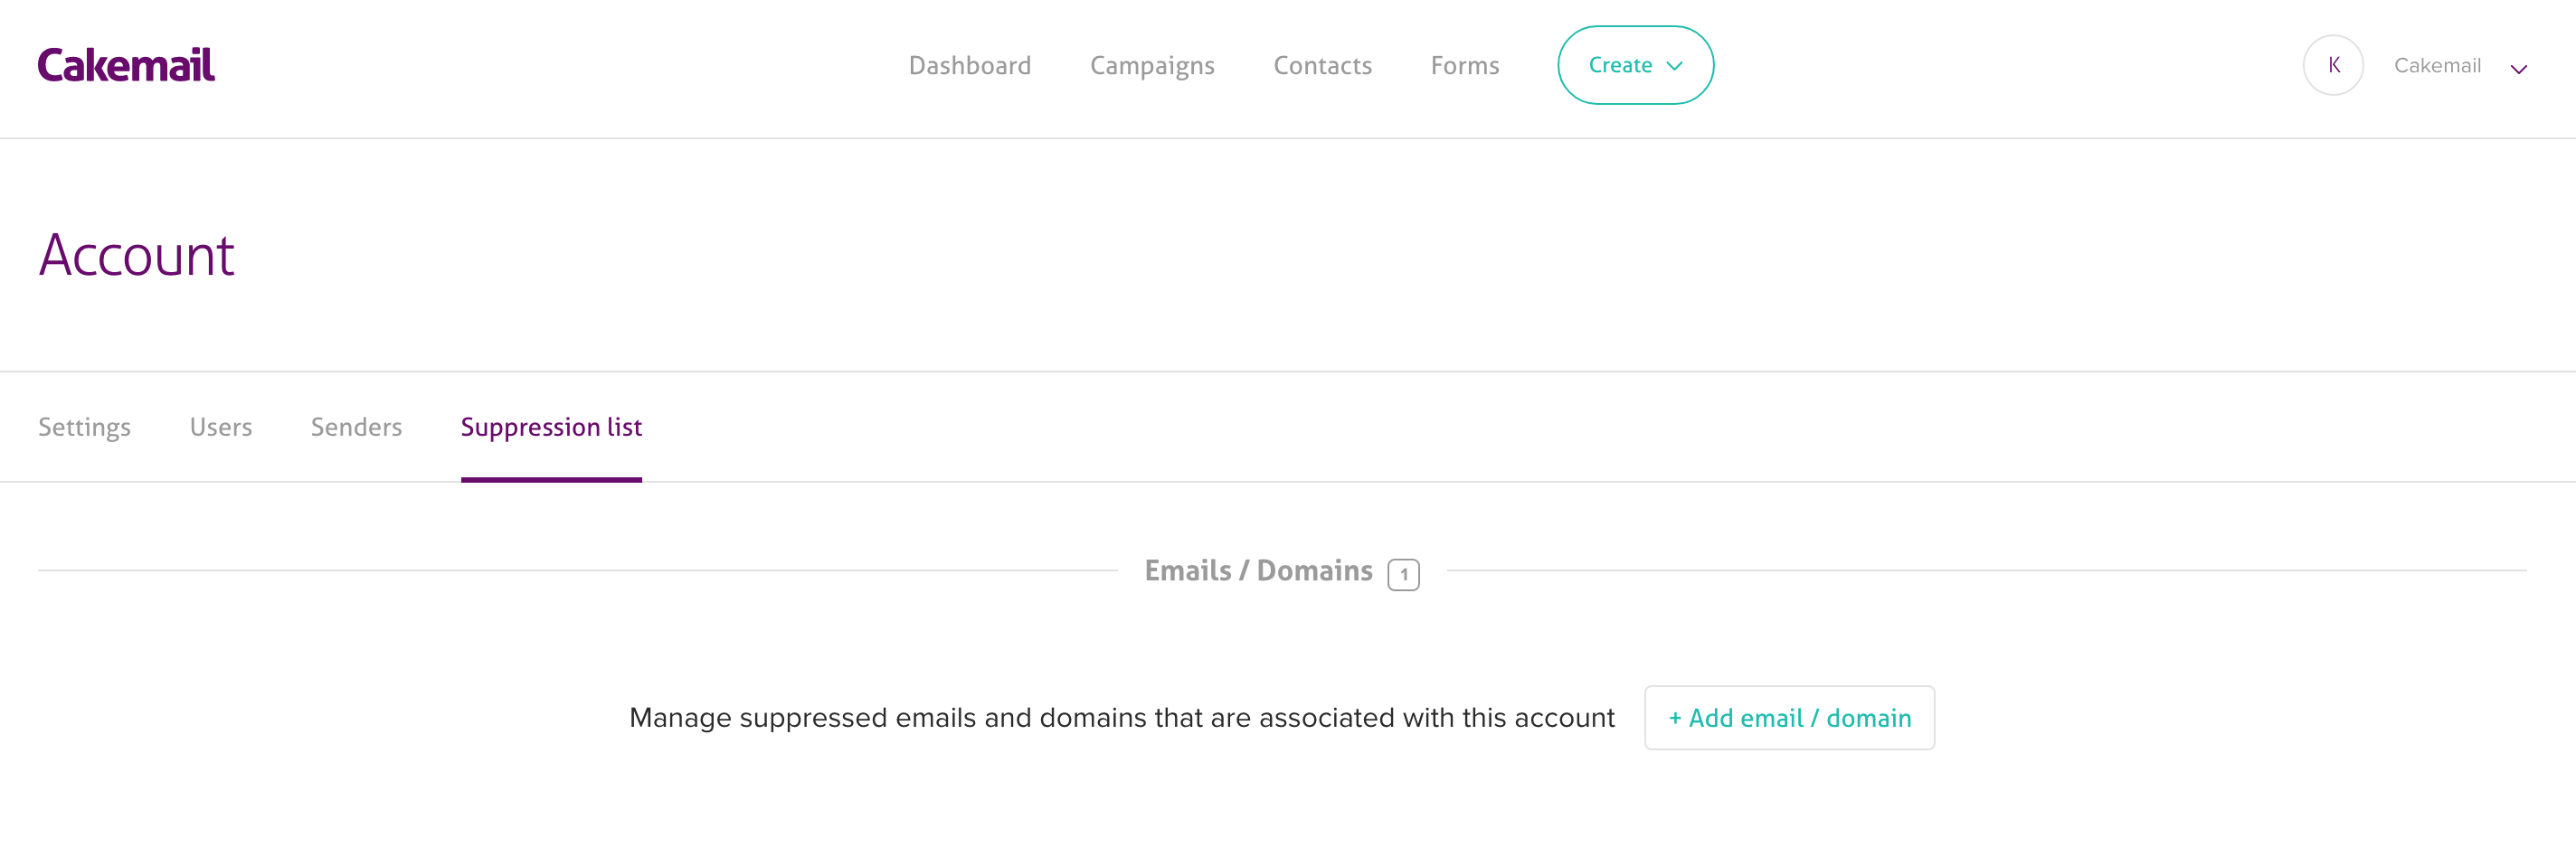Click the Account page heading
This screenshot has height=857, width=2576.
pyautogui.click(x=136, y=255)
